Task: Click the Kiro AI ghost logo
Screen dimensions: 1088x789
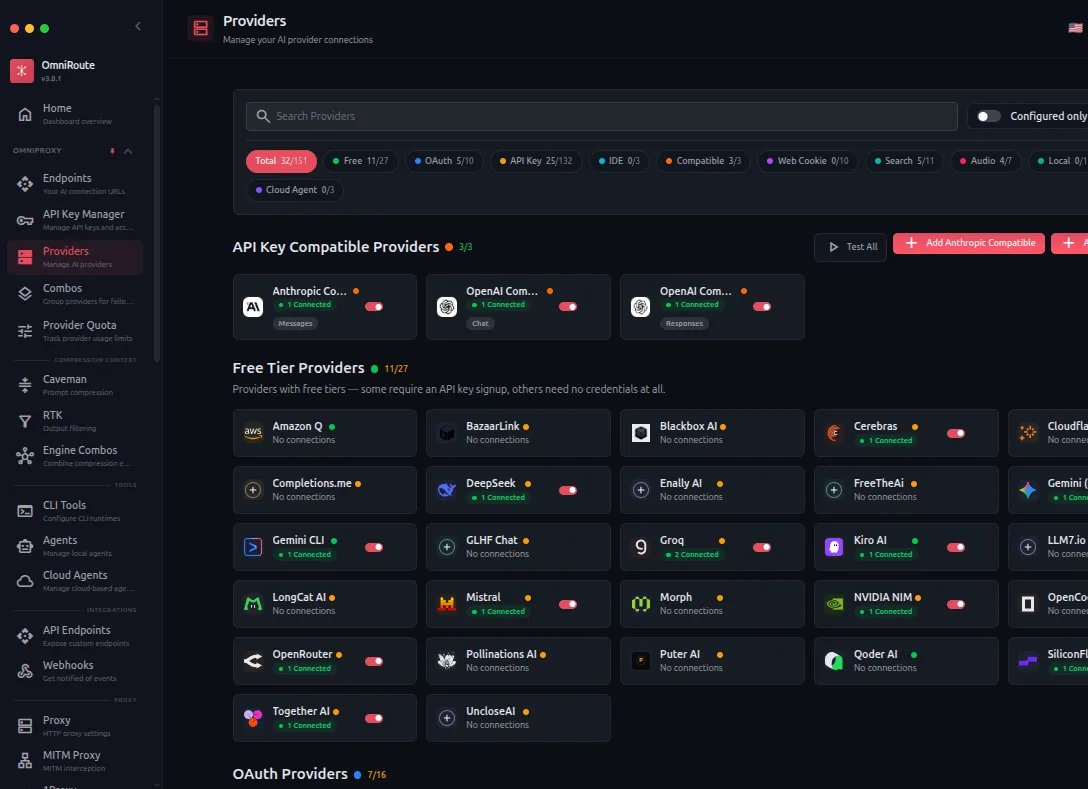Action: pos(834,547)
